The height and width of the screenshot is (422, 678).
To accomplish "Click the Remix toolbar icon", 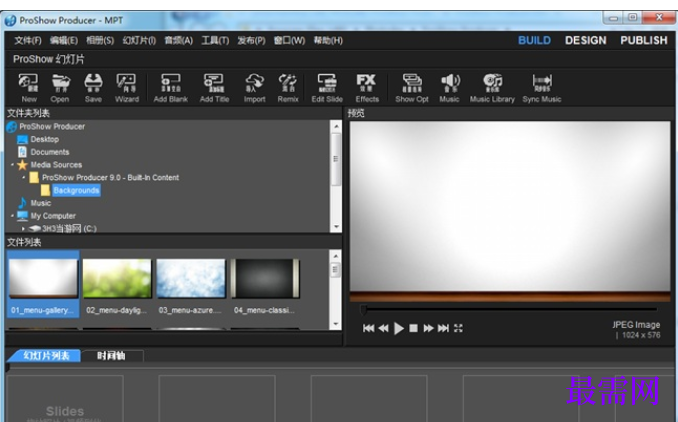I will click(x=288, y=88).
